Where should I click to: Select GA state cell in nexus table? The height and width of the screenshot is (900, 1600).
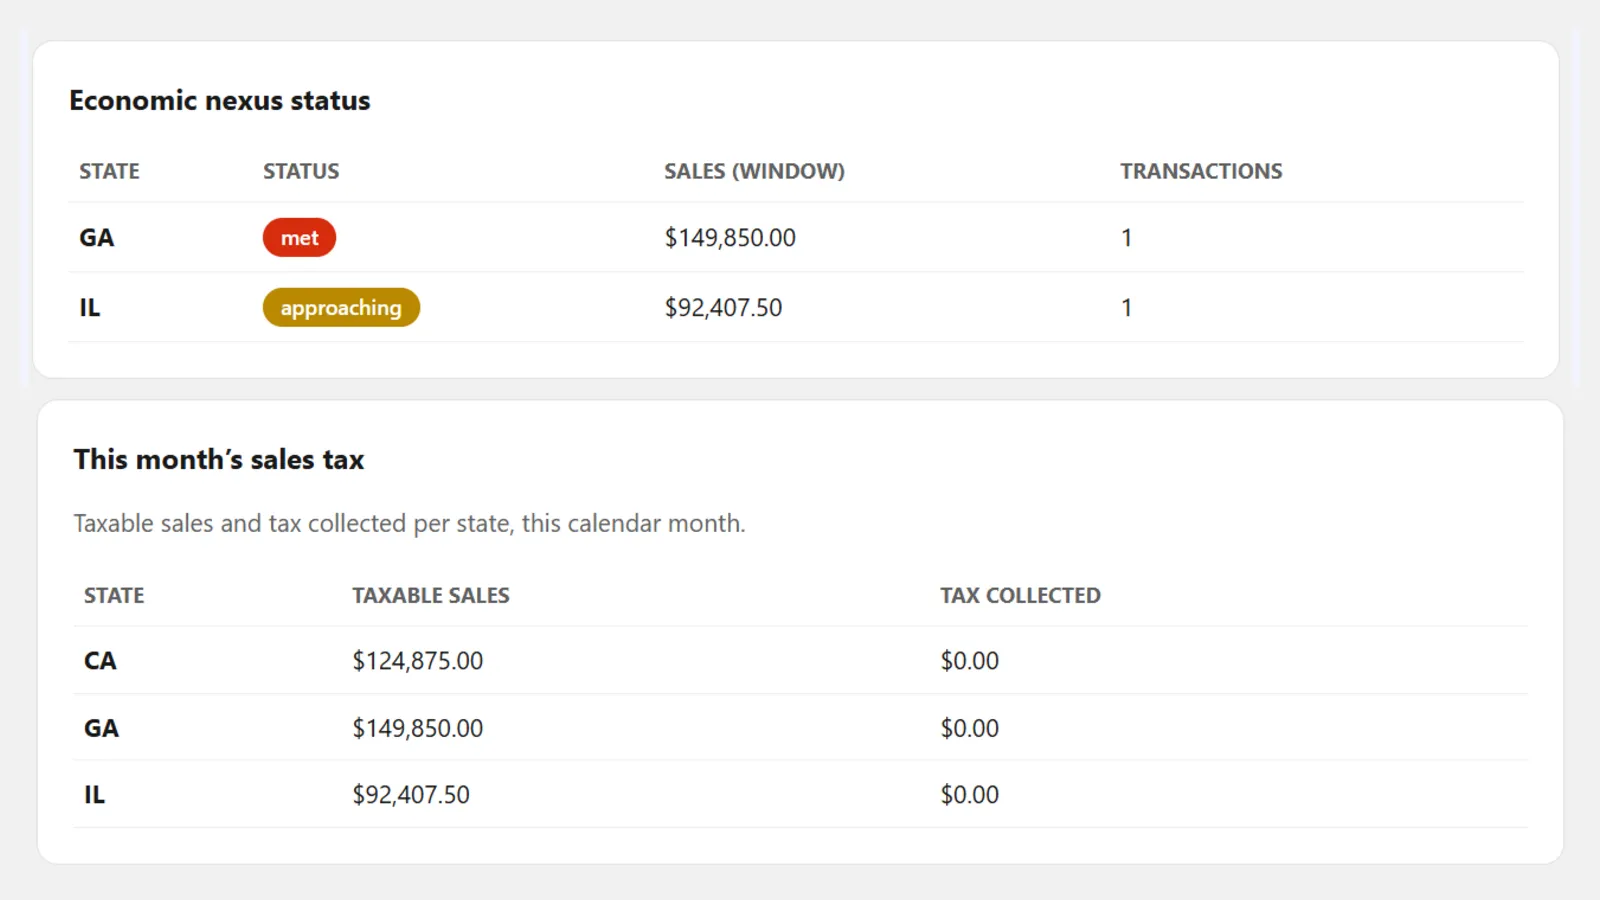click(x=97, y=238)
